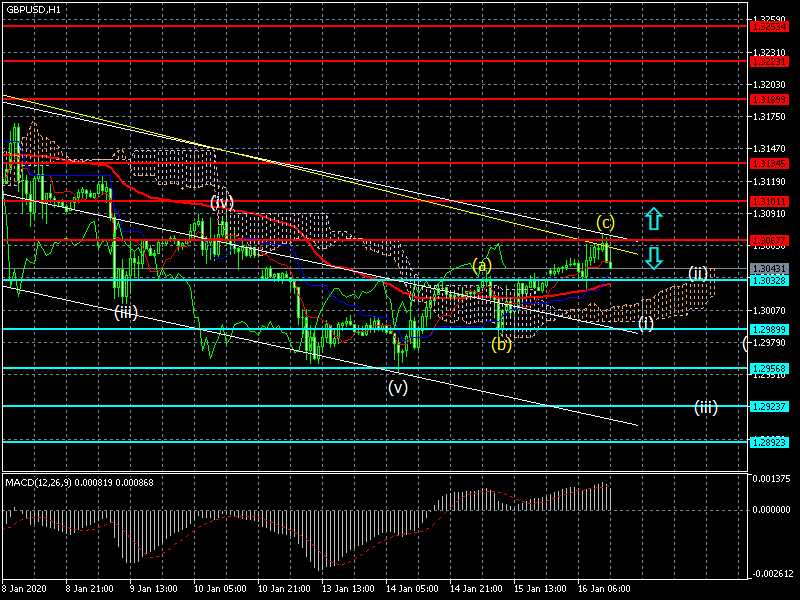Select the 1.29790 axis price value
800x600 pixels.
coord(769,342)
